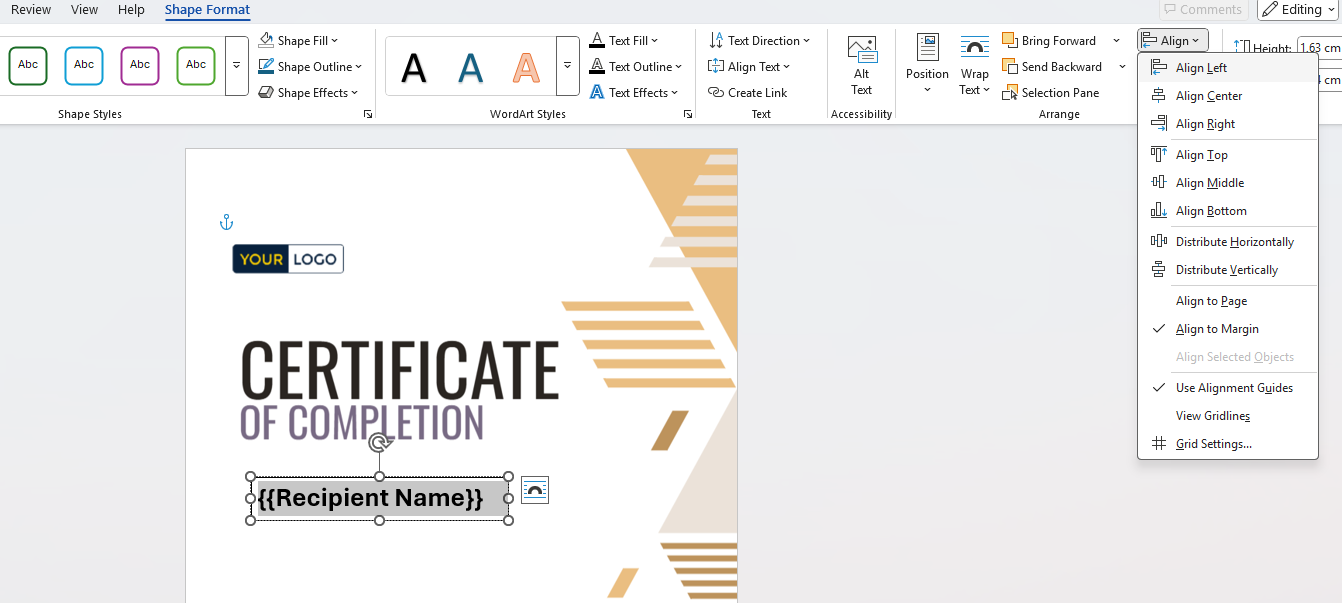
Task: Click the Selection Pane button
Action: click(1051, 93)
